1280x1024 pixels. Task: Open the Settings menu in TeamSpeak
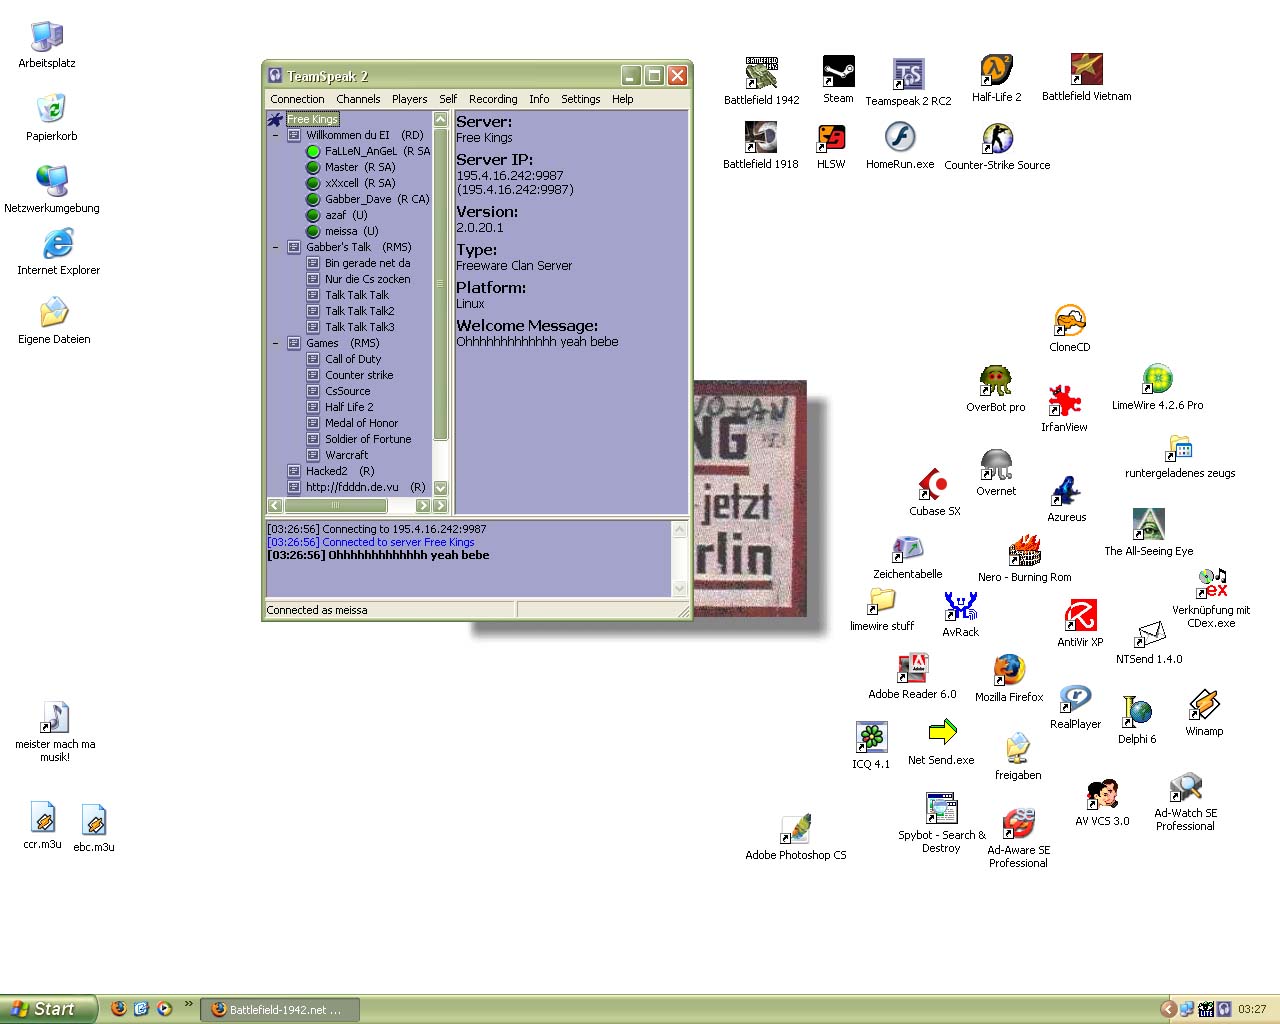(x=580, y=99)
